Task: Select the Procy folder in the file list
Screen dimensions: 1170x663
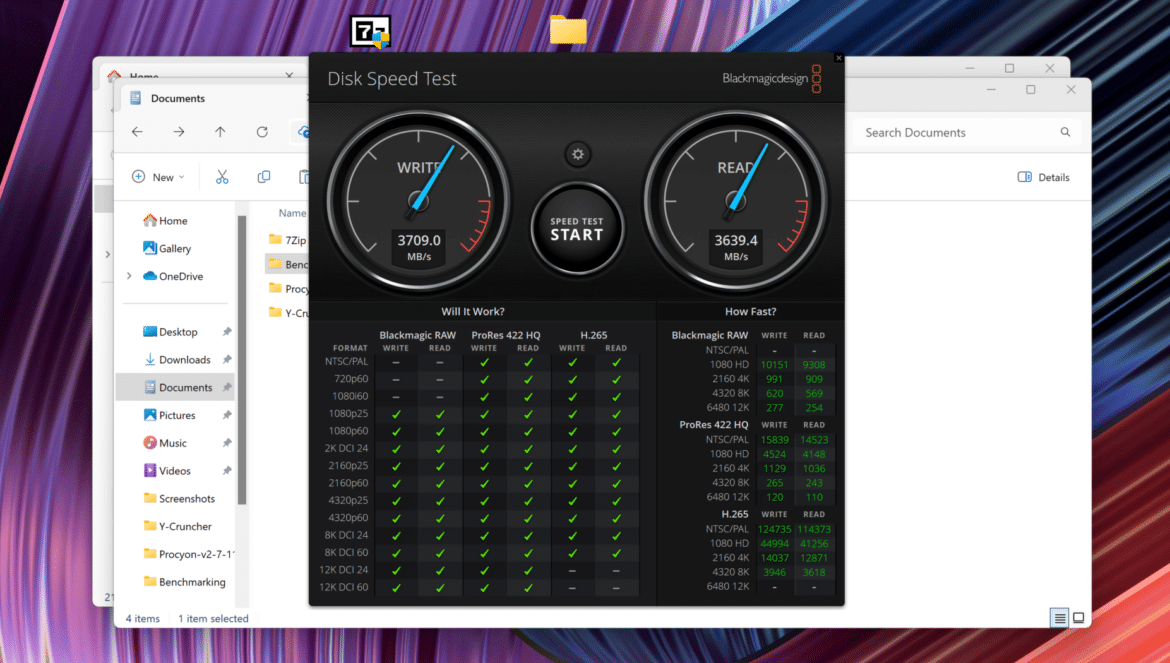Action: (x=288, y=289)
